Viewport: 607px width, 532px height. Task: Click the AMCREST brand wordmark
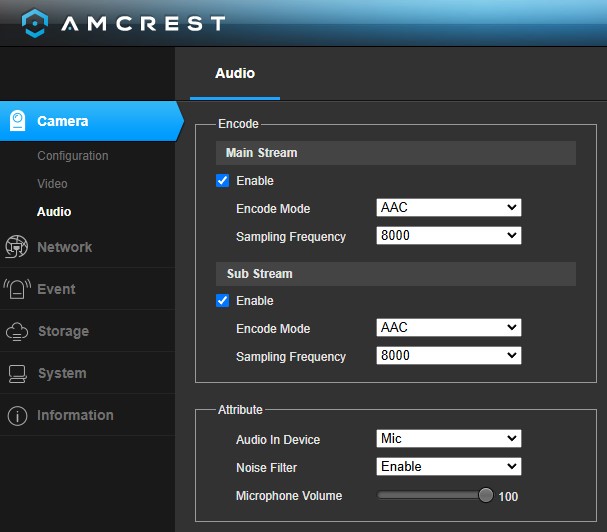[x=143, y=23]
